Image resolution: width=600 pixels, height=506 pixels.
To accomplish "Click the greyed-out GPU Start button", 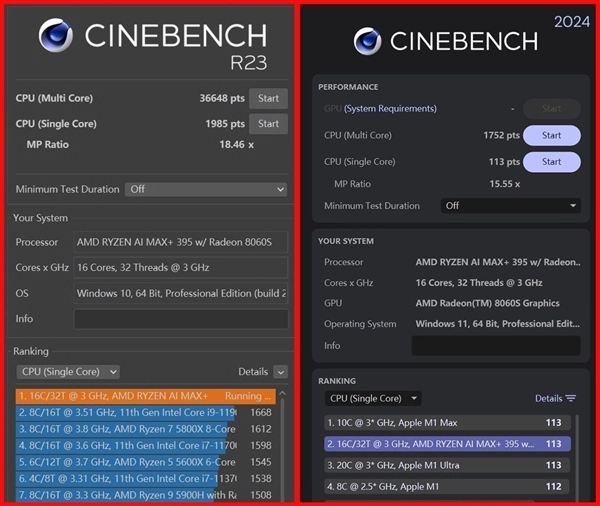I will 551,109.
